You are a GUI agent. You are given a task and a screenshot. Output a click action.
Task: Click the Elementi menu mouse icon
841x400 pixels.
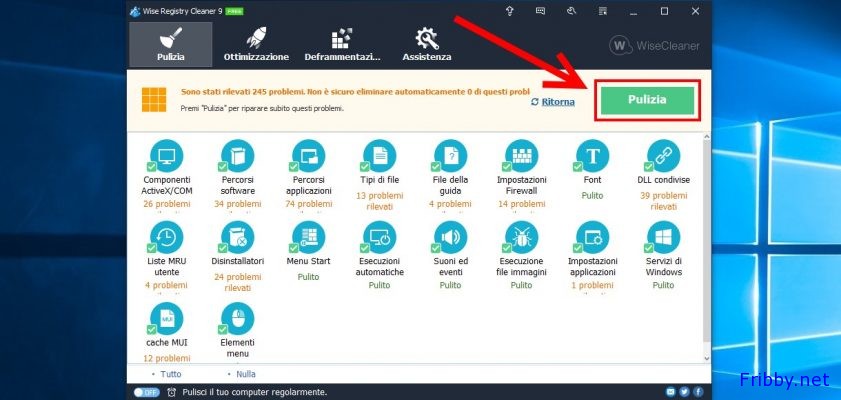coord(237,319)
